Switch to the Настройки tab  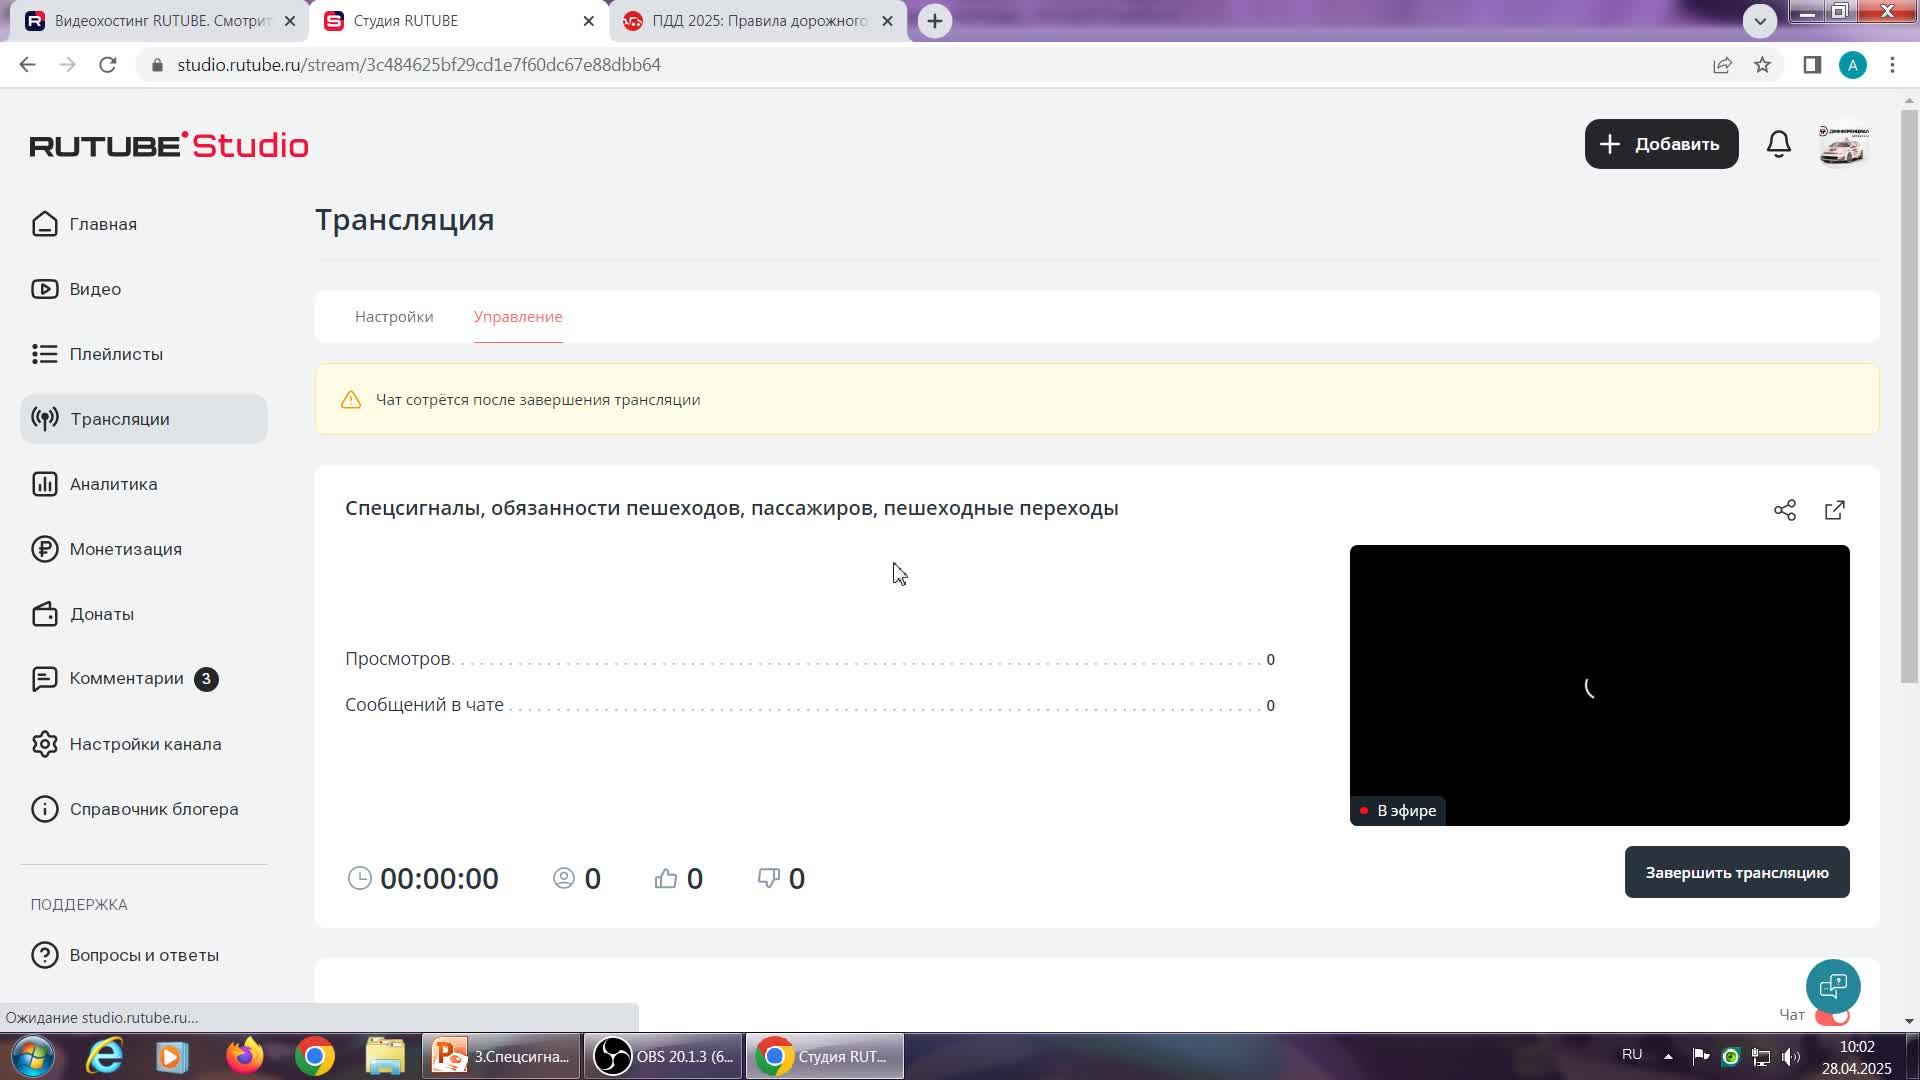394,317
